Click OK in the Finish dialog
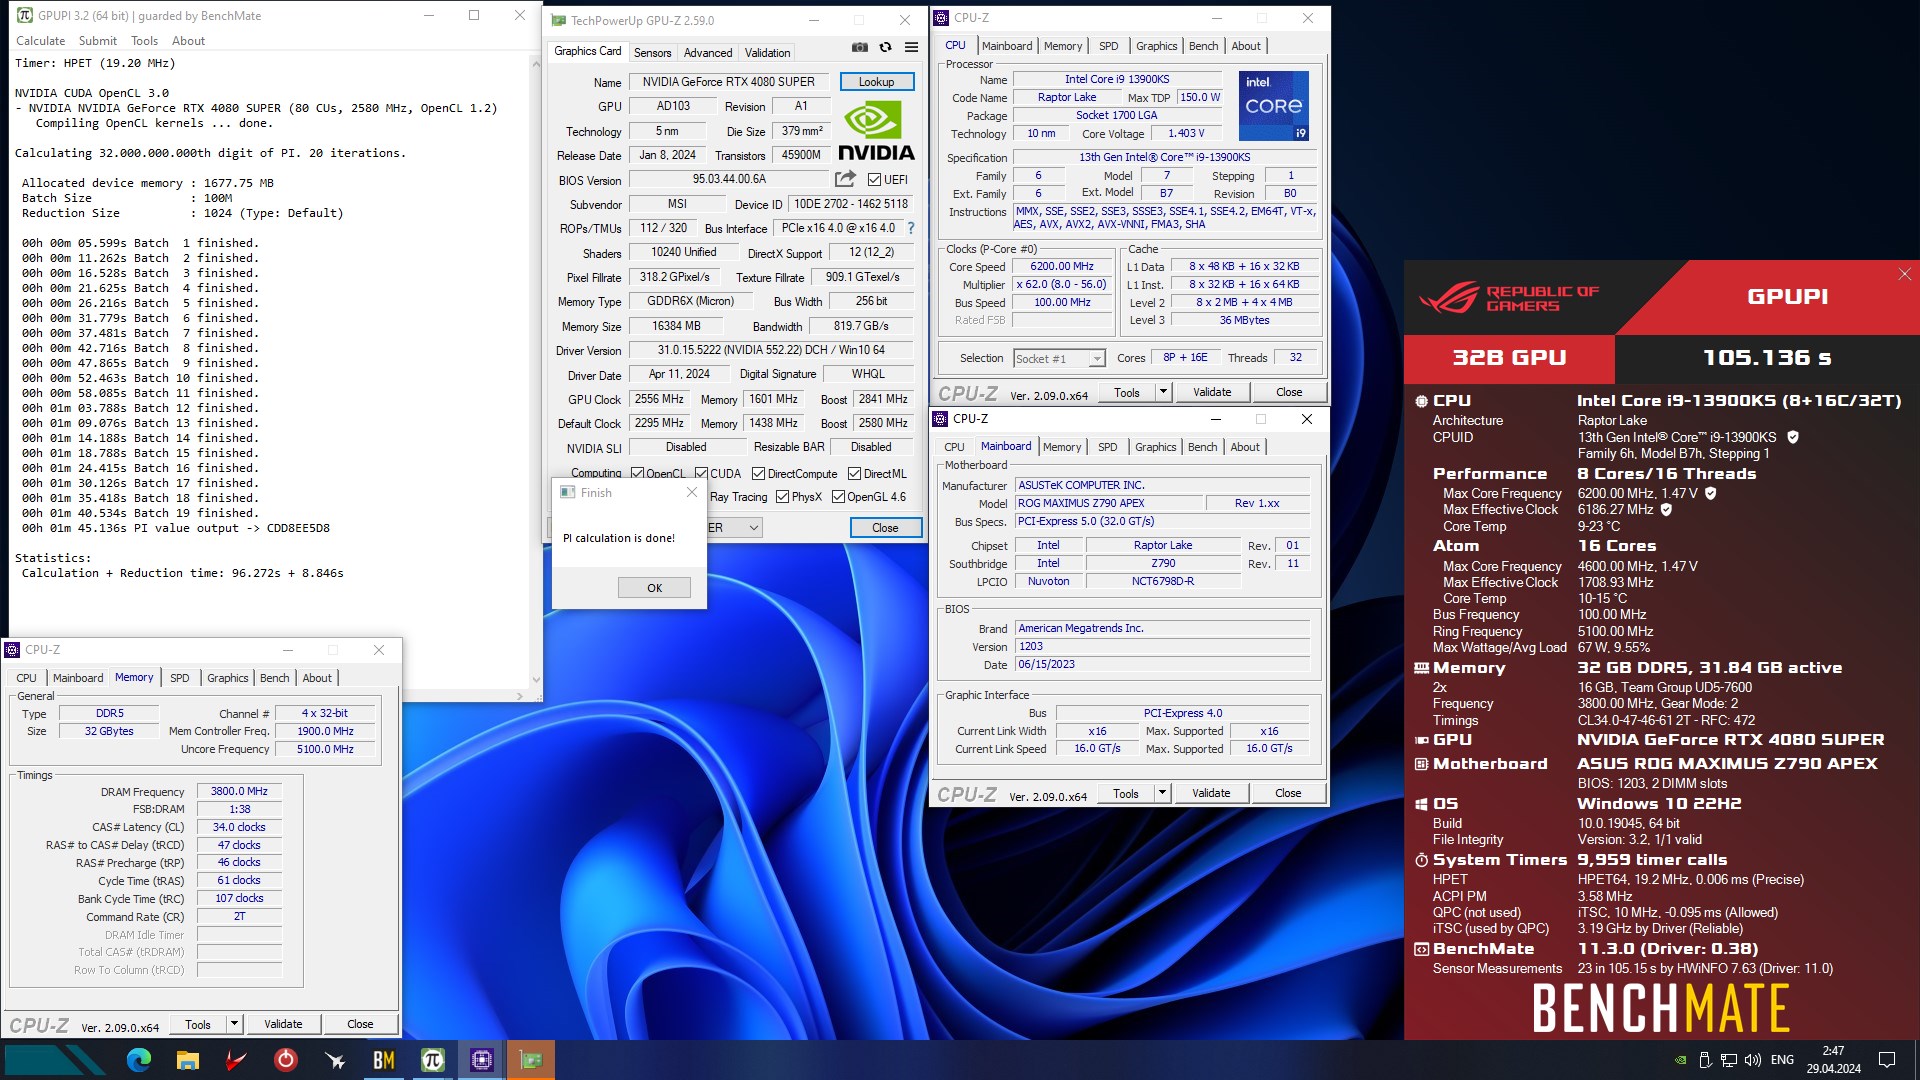This screenshot has width=1920, height=1080. click(654, 588)
